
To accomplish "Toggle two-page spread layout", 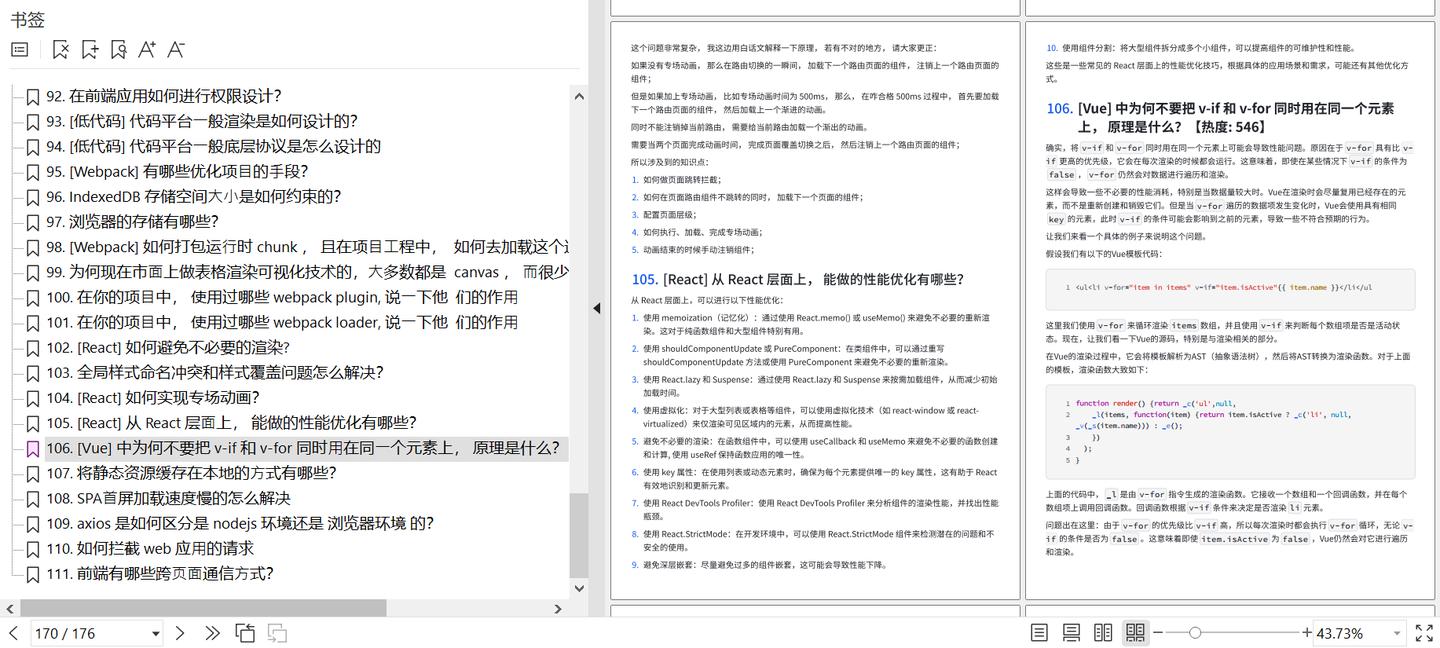I will pyautogui.click(x=1101, y=632).
